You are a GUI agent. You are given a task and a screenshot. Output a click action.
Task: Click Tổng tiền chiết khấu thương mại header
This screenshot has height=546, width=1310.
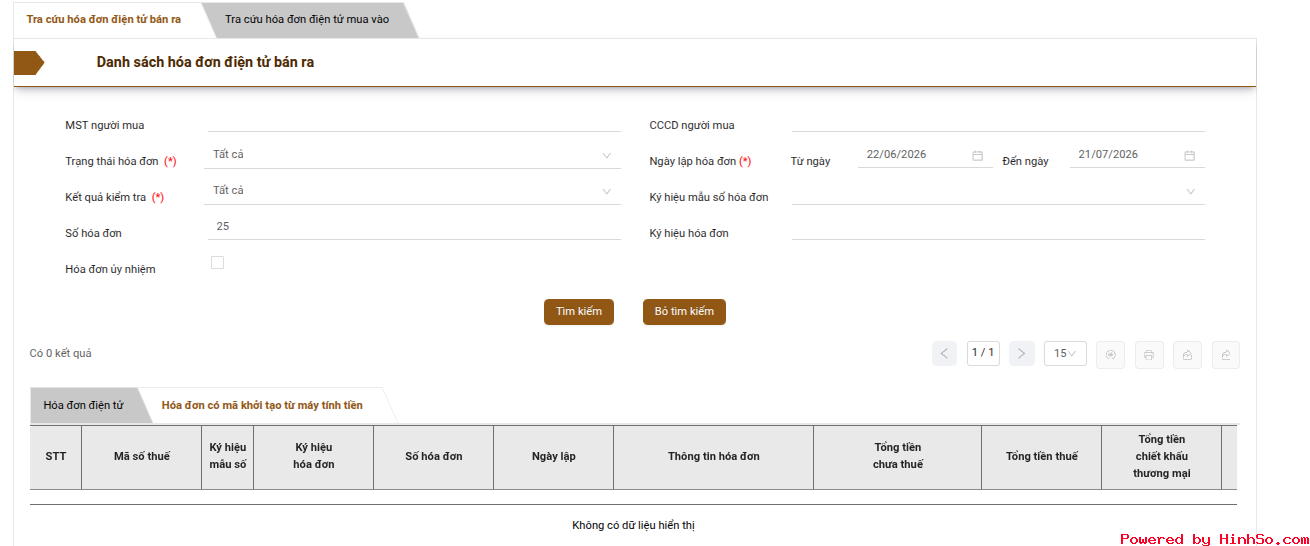[x=1162, y=457]
